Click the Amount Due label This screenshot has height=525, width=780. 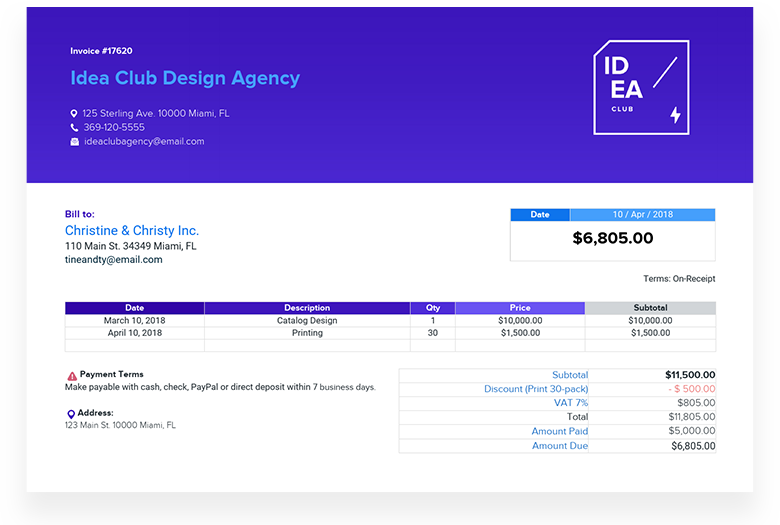pos(560,446)
